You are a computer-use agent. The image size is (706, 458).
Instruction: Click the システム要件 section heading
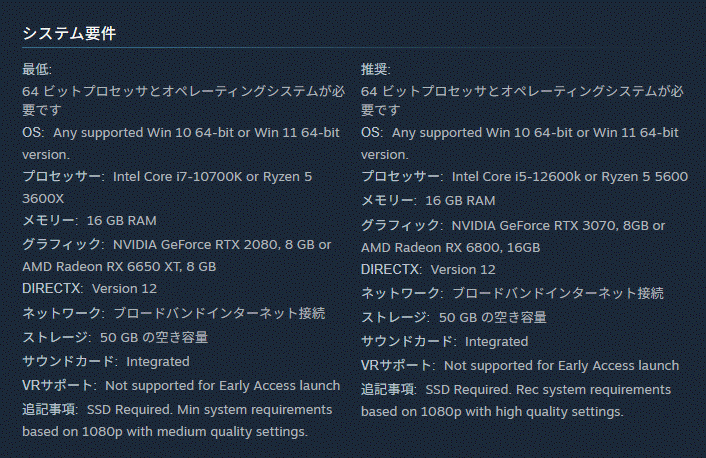(x=69, y=33)
